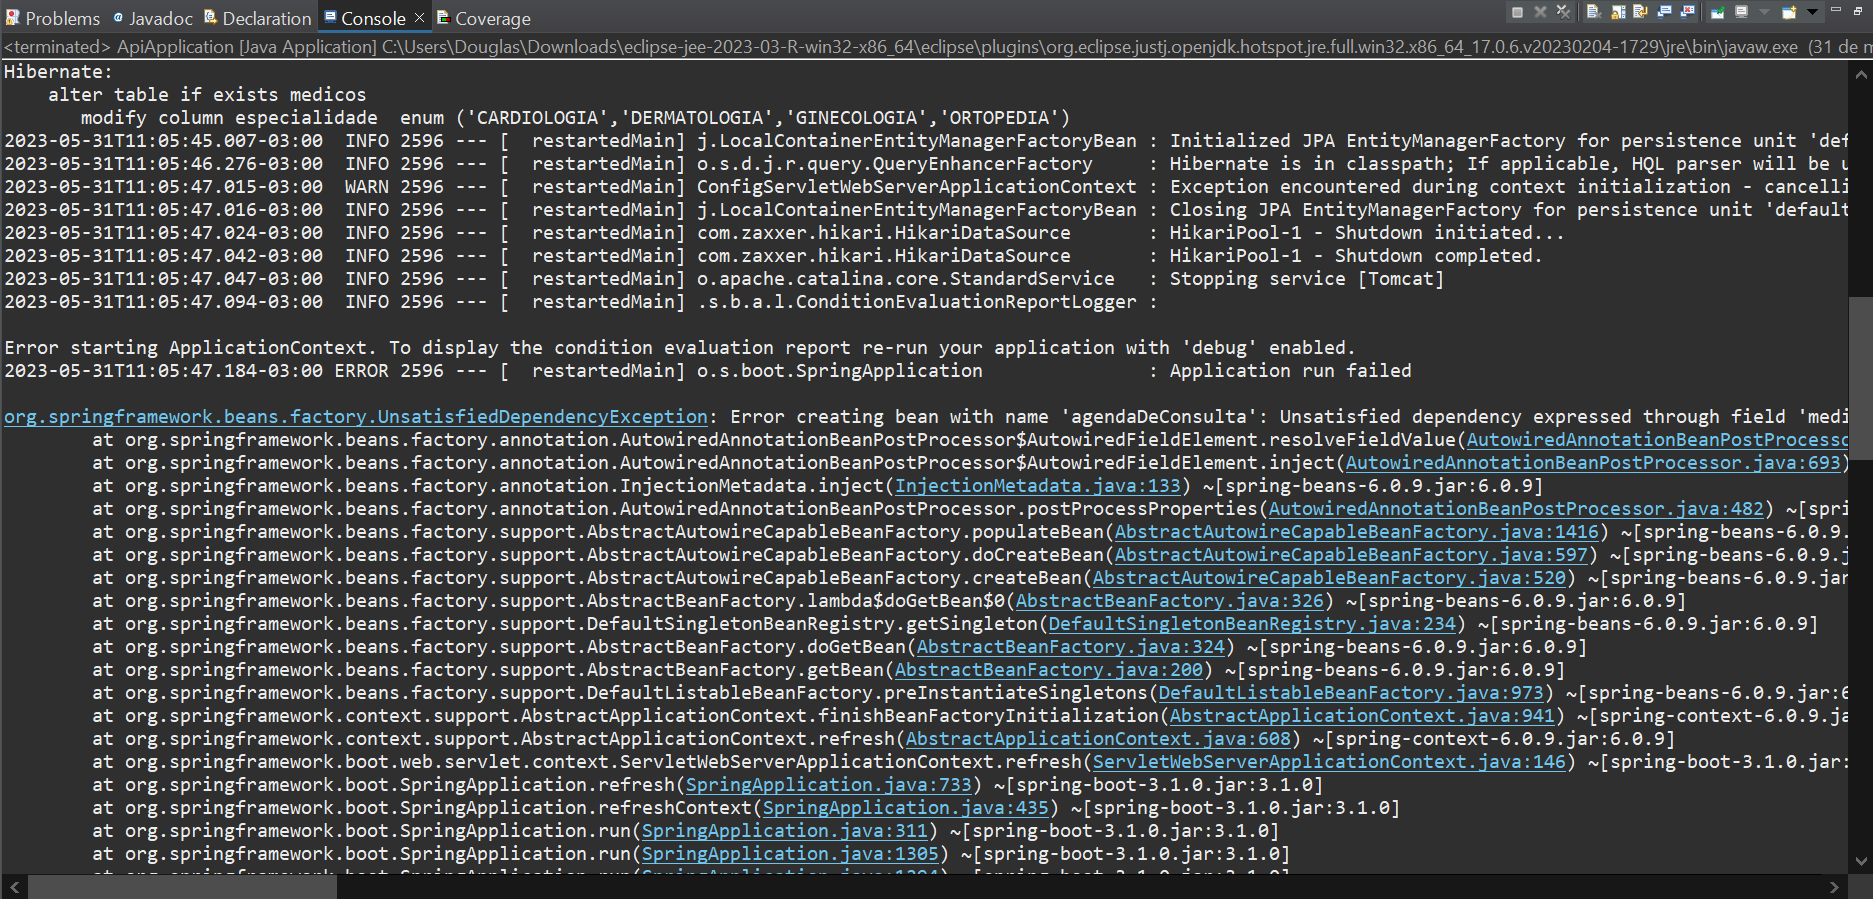Open AbstractApplicationContext.java:941 link
This screenshot has height=899, width=1873.
[1362, 716]
